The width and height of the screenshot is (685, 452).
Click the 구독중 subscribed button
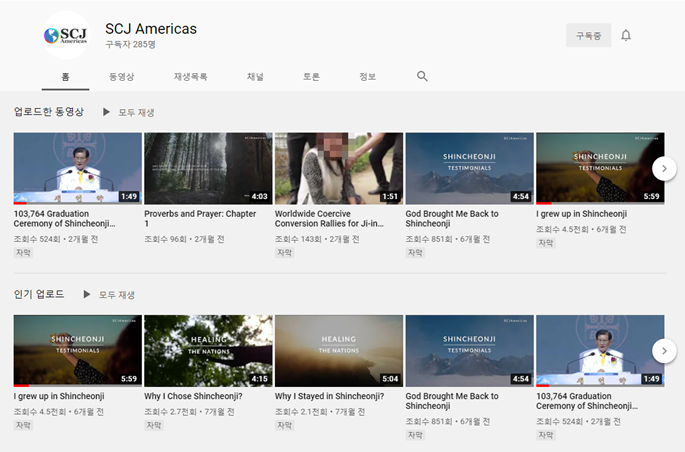tap(588, 35)
